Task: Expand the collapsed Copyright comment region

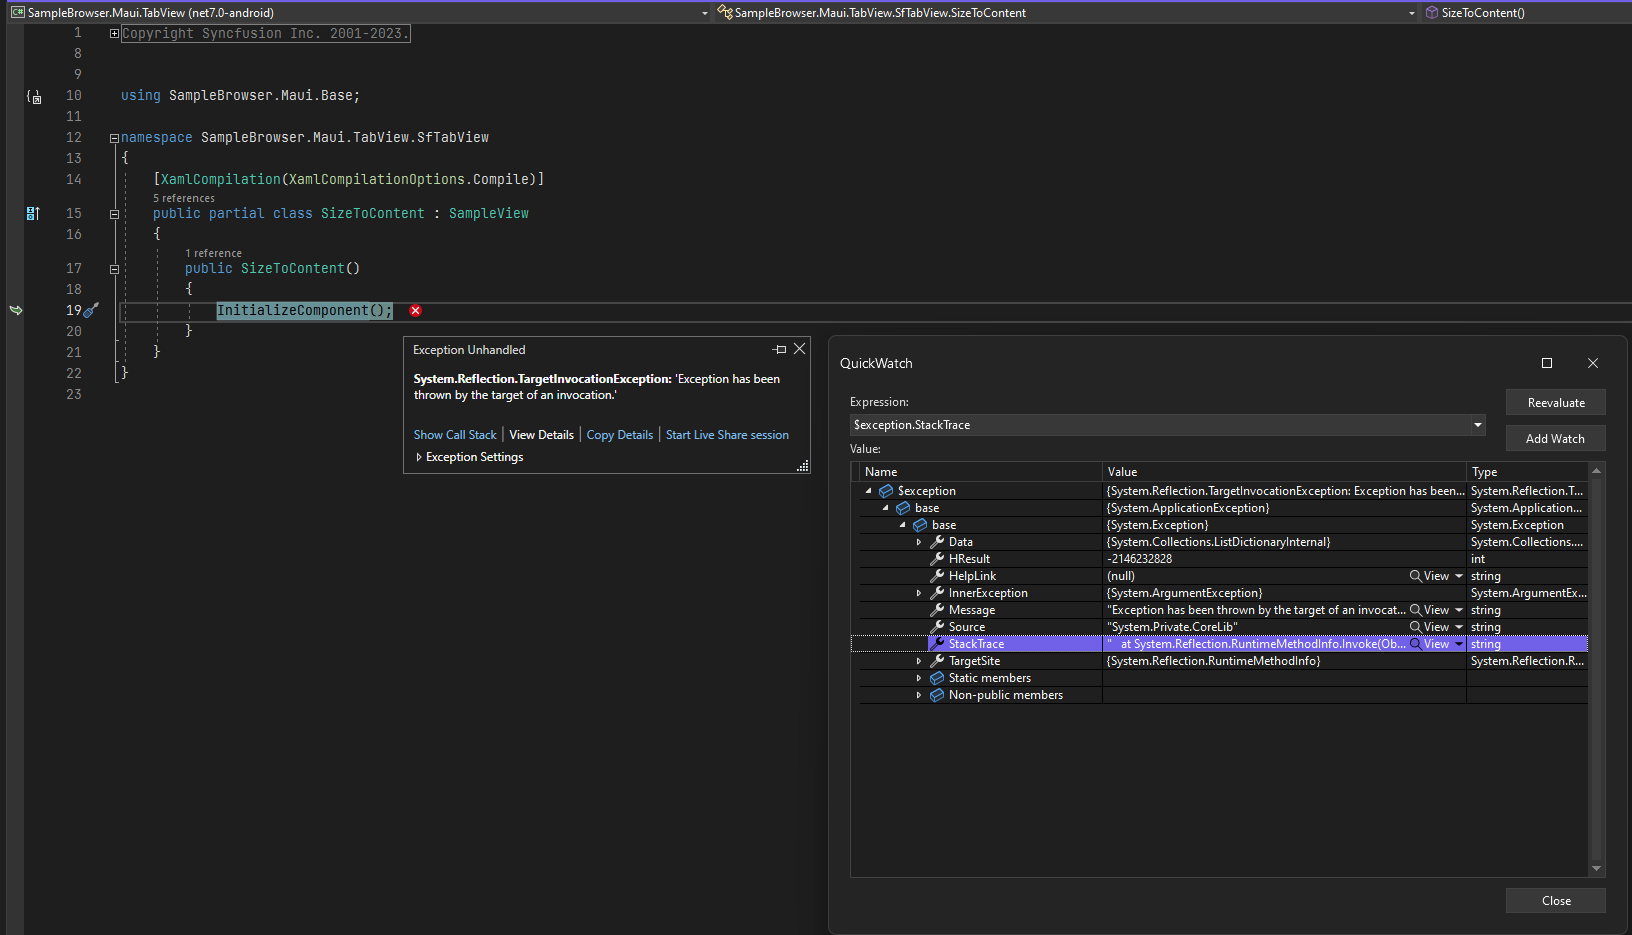Action: pos(114,34)
